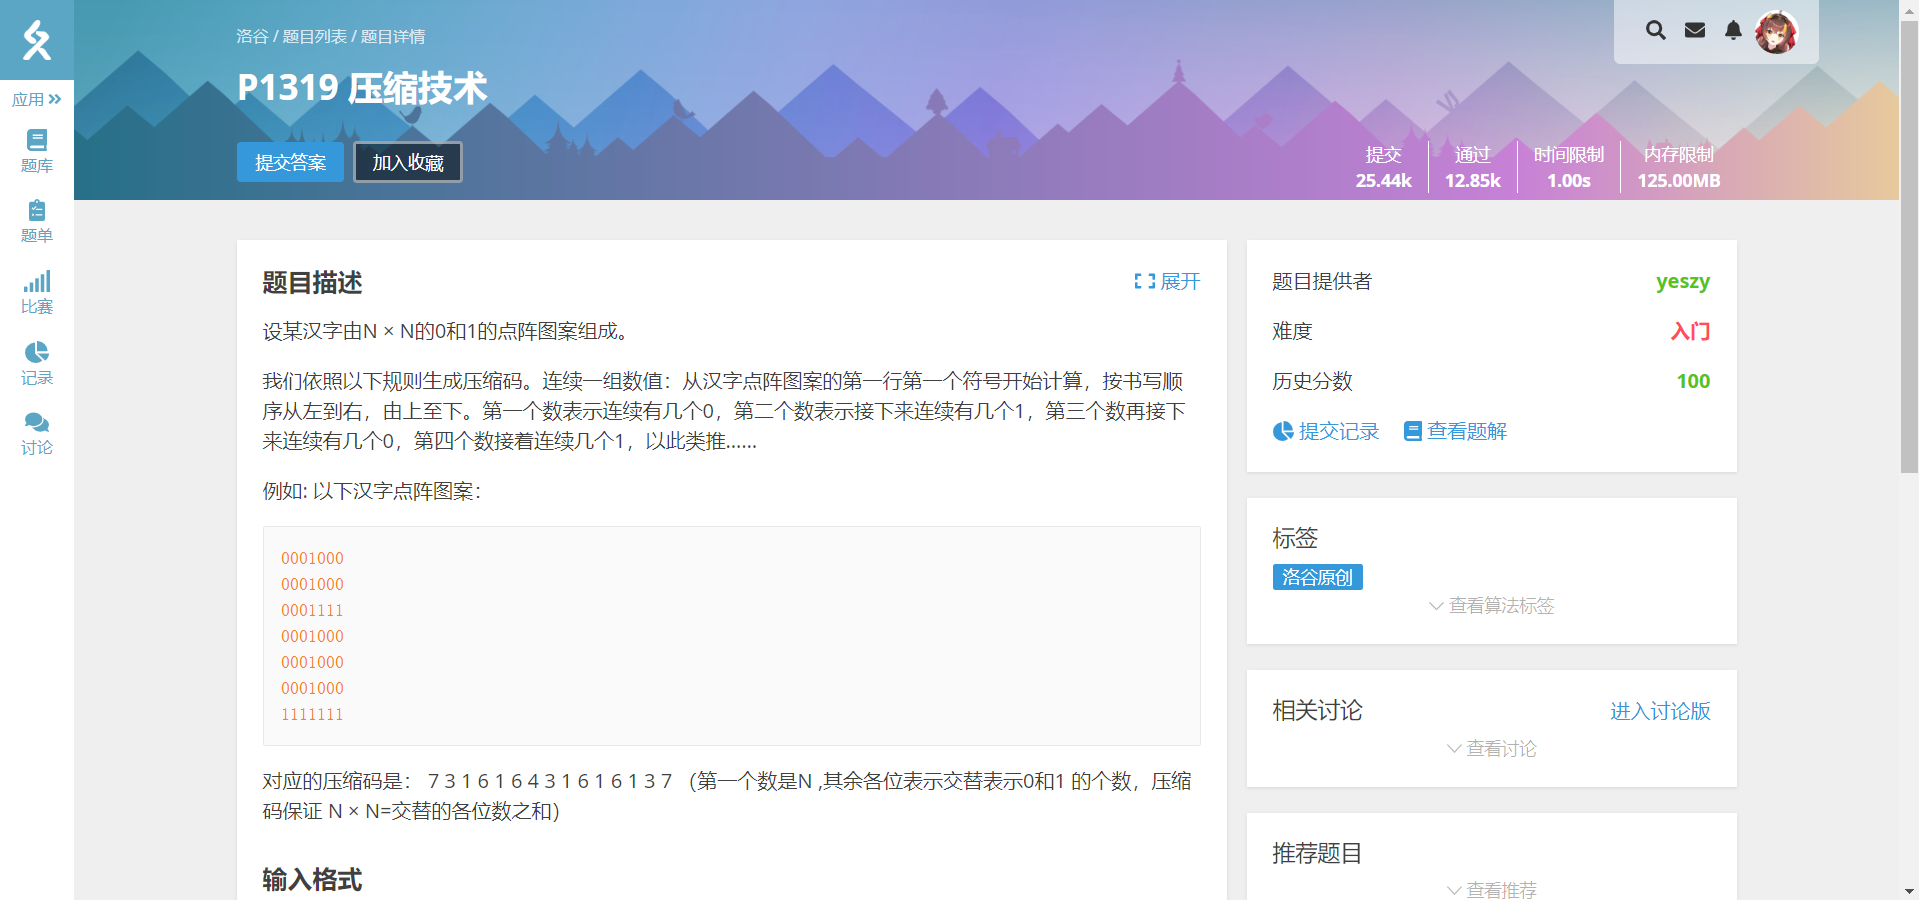
Task: Open 题目列表 breadcrumb link
Action: (x=314, y=37)
